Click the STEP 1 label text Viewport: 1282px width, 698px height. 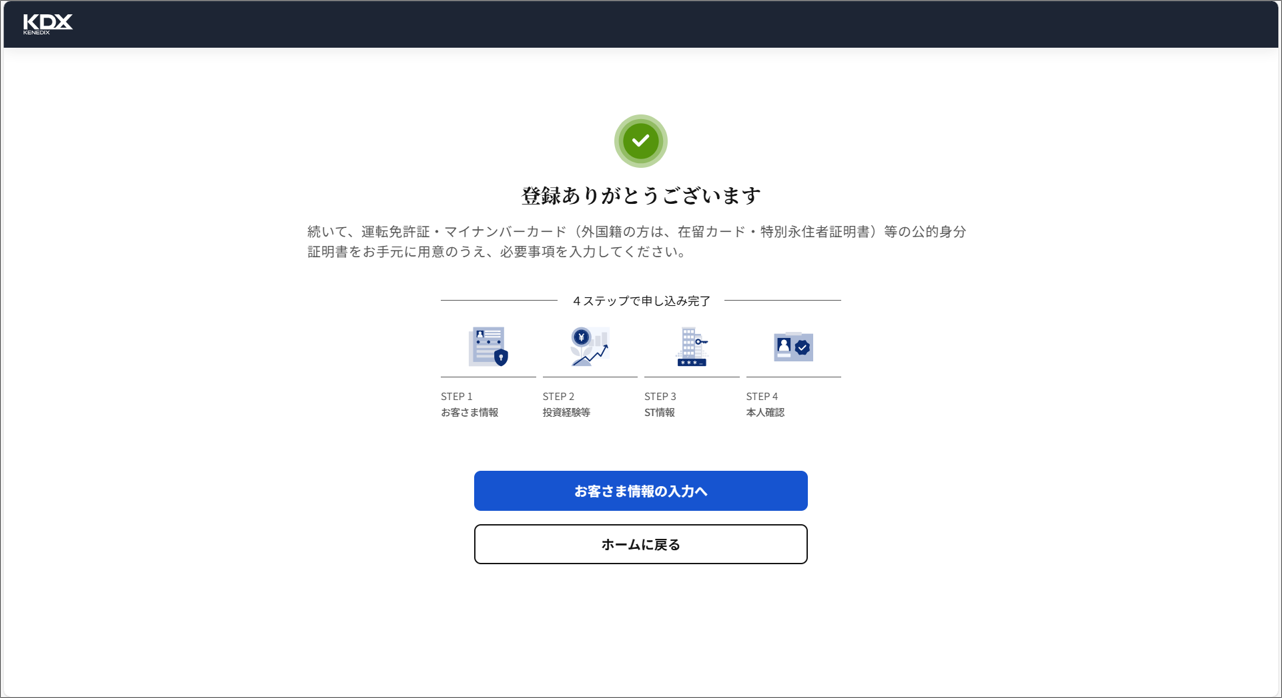(x=457, y=396)
